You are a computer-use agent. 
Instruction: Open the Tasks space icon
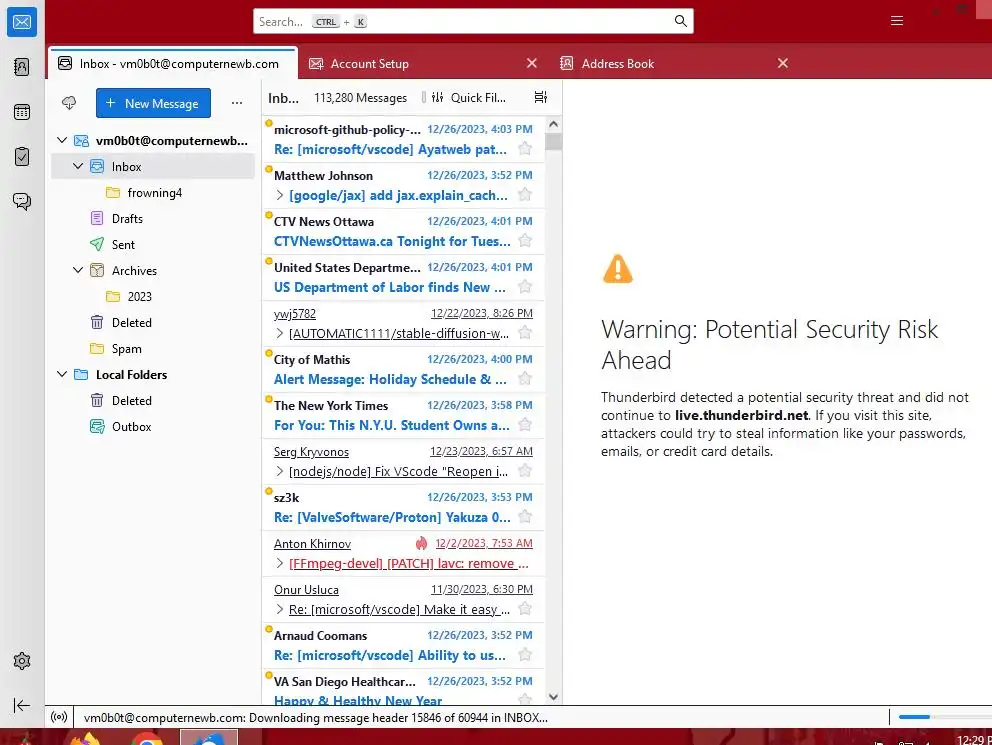tap(22, 156)
